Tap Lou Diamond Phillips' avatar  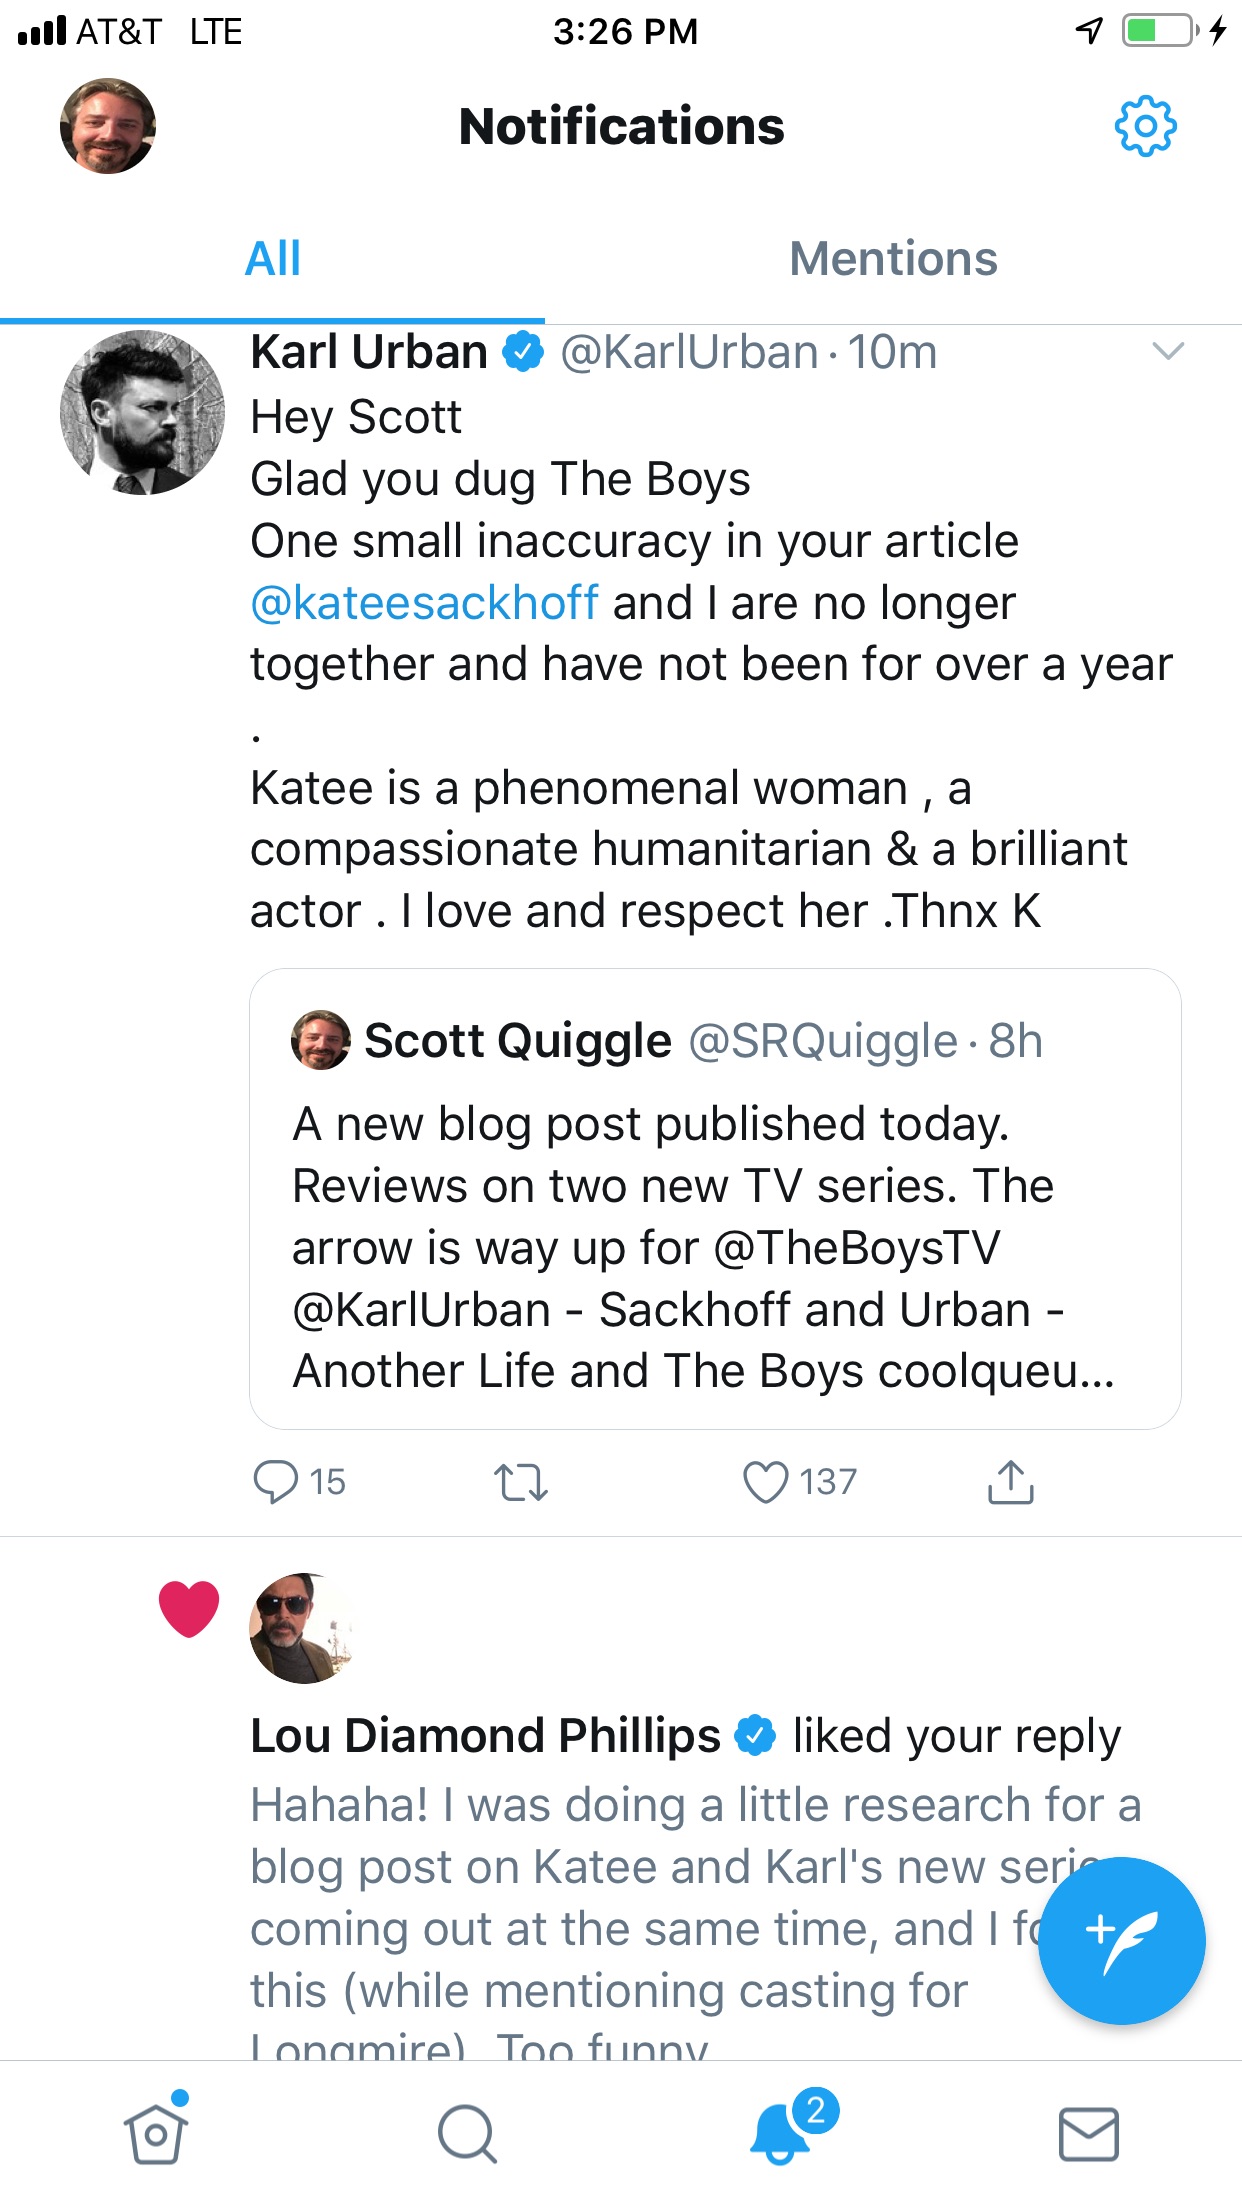pos(301,1628)
